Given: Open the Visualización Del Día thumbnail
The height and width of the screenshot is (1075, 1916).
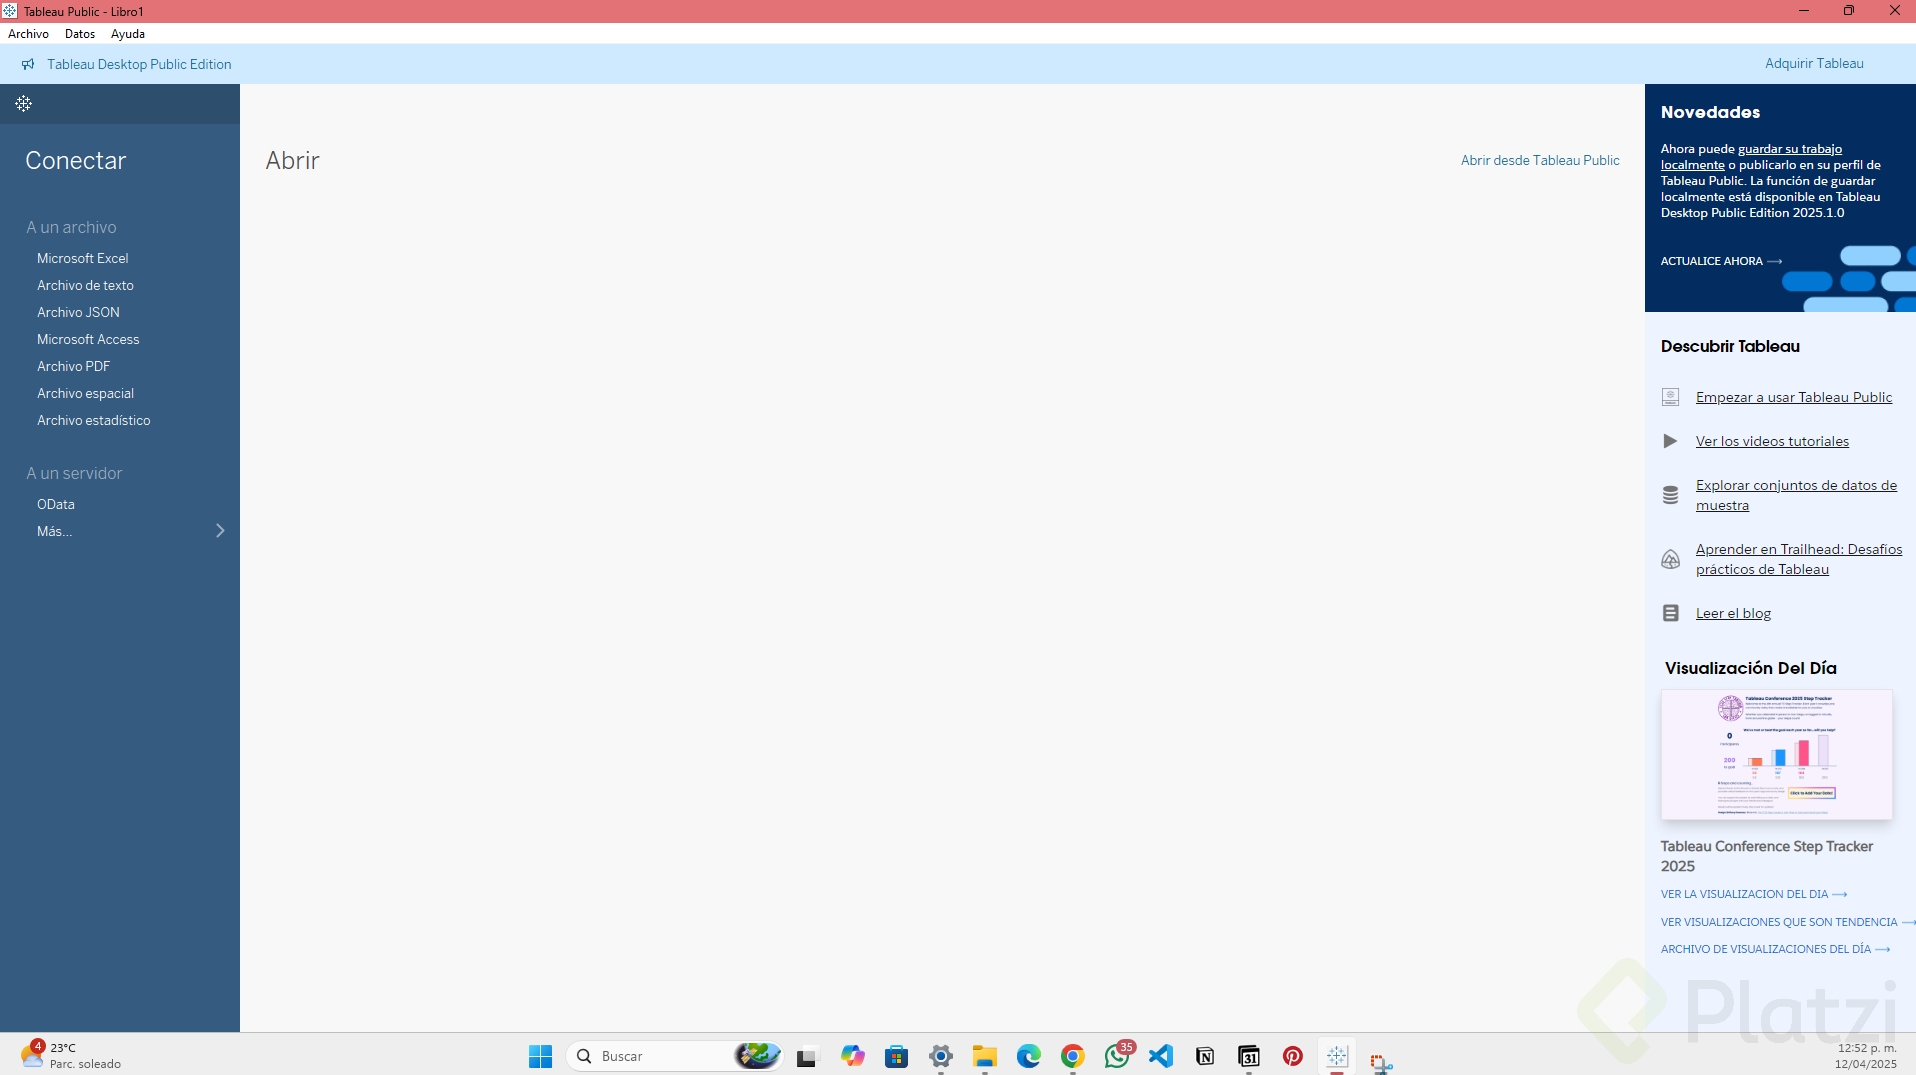Looking at the screenshot, I should (1776, 754).
